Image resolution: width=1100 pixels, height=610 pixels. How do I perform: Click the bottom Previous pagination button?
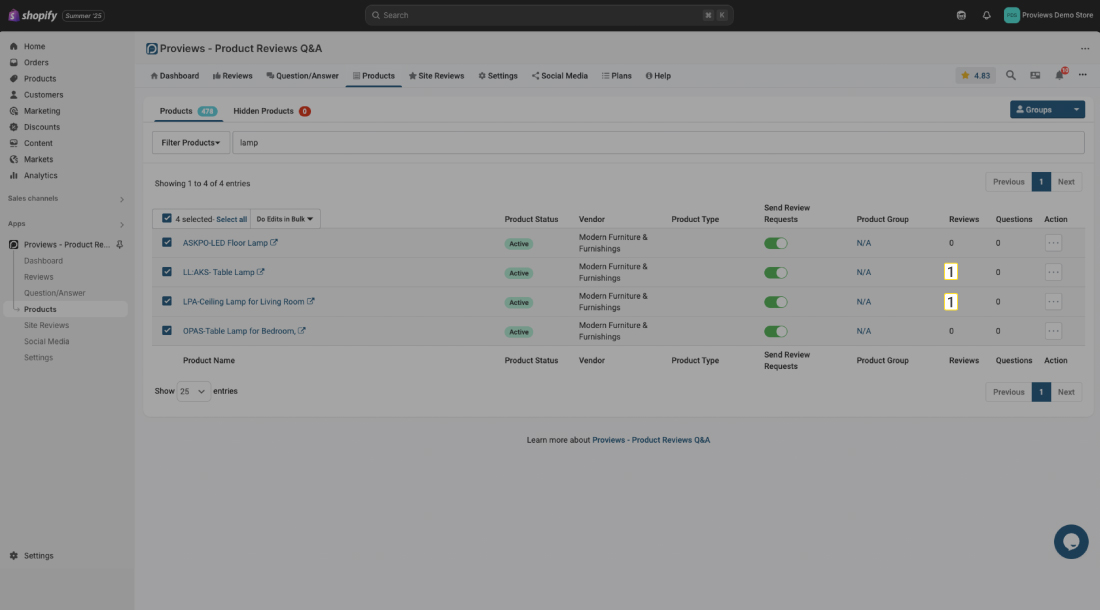(1008, 392)
